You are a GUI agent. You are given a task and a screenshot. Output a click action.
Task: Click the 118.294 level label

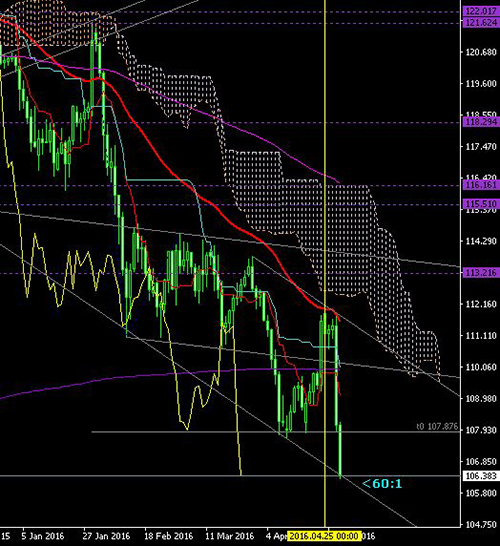click(x=481, y=122)
